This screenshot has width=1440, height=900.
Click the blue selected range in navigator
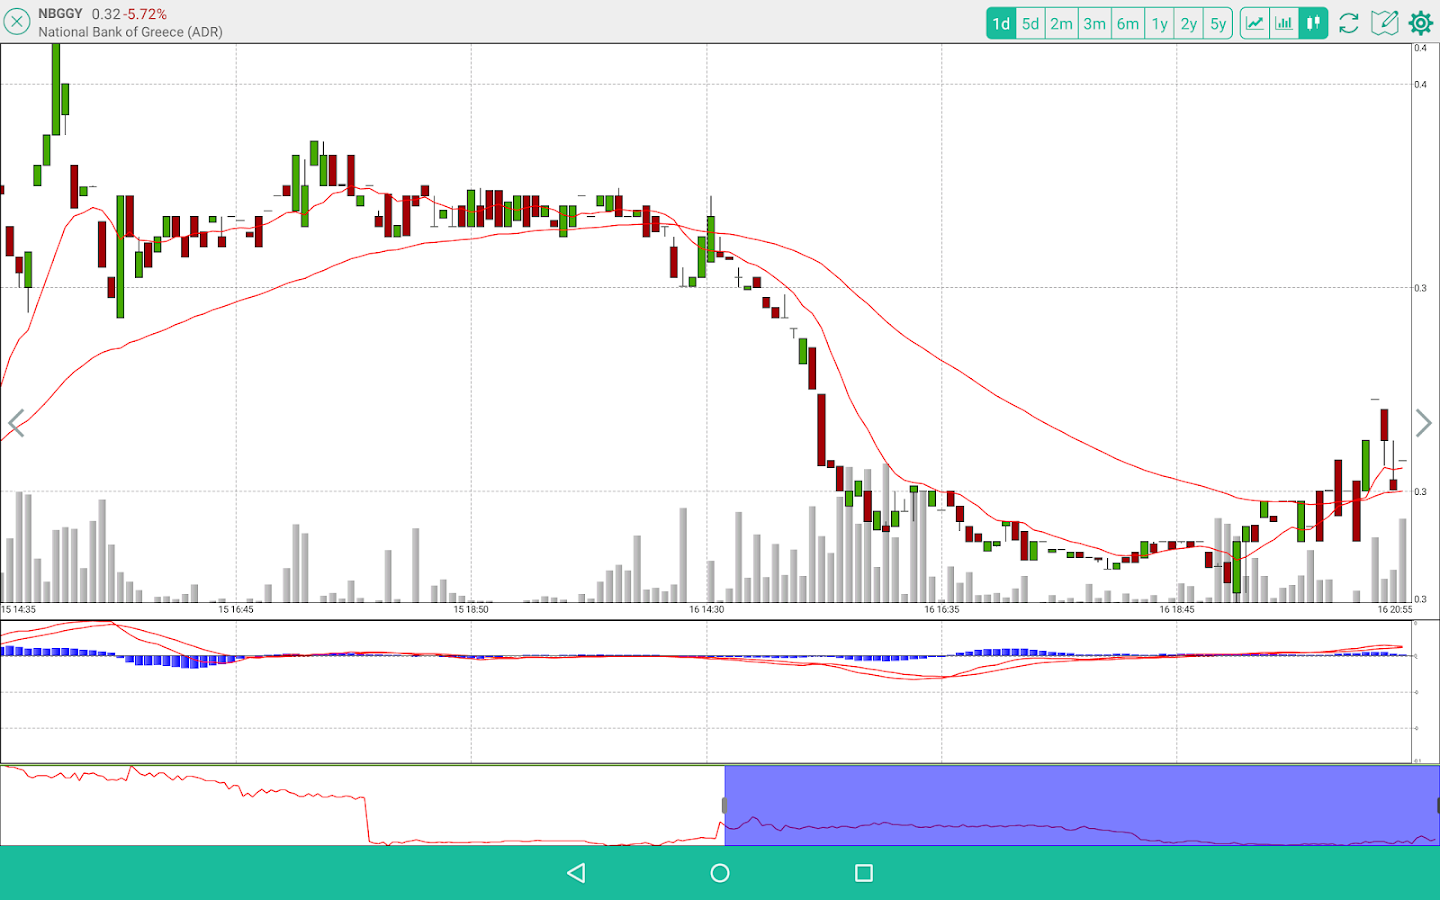1082,805
